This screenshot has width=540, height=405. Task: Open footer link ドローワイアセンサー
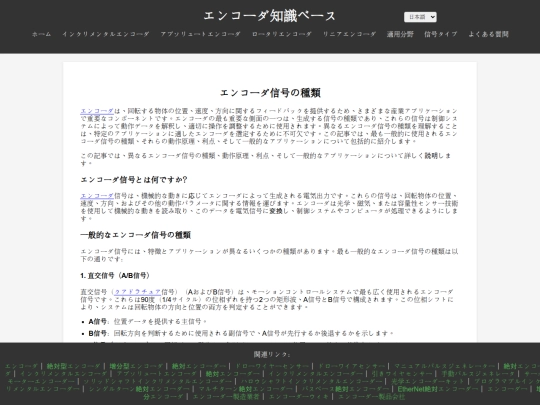[351, 366]
